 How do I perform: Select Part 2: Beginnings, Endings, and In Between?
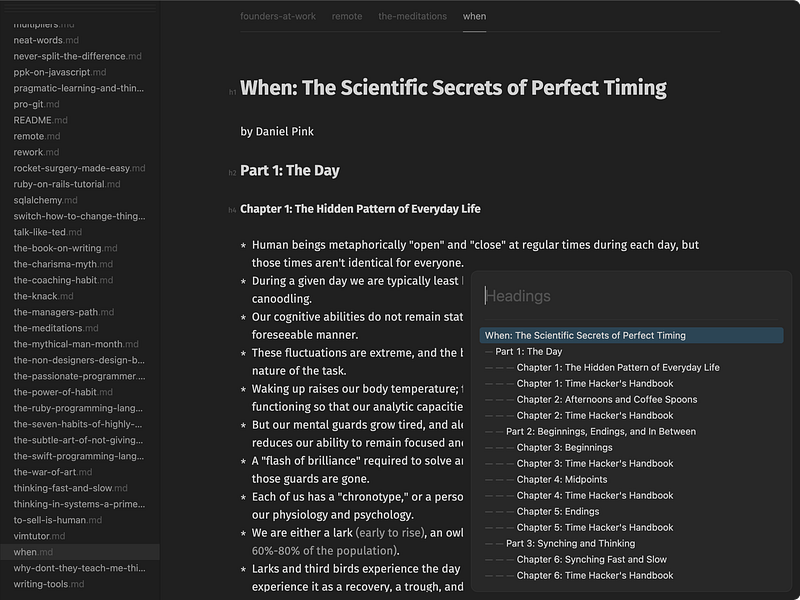tap(601, 432)
